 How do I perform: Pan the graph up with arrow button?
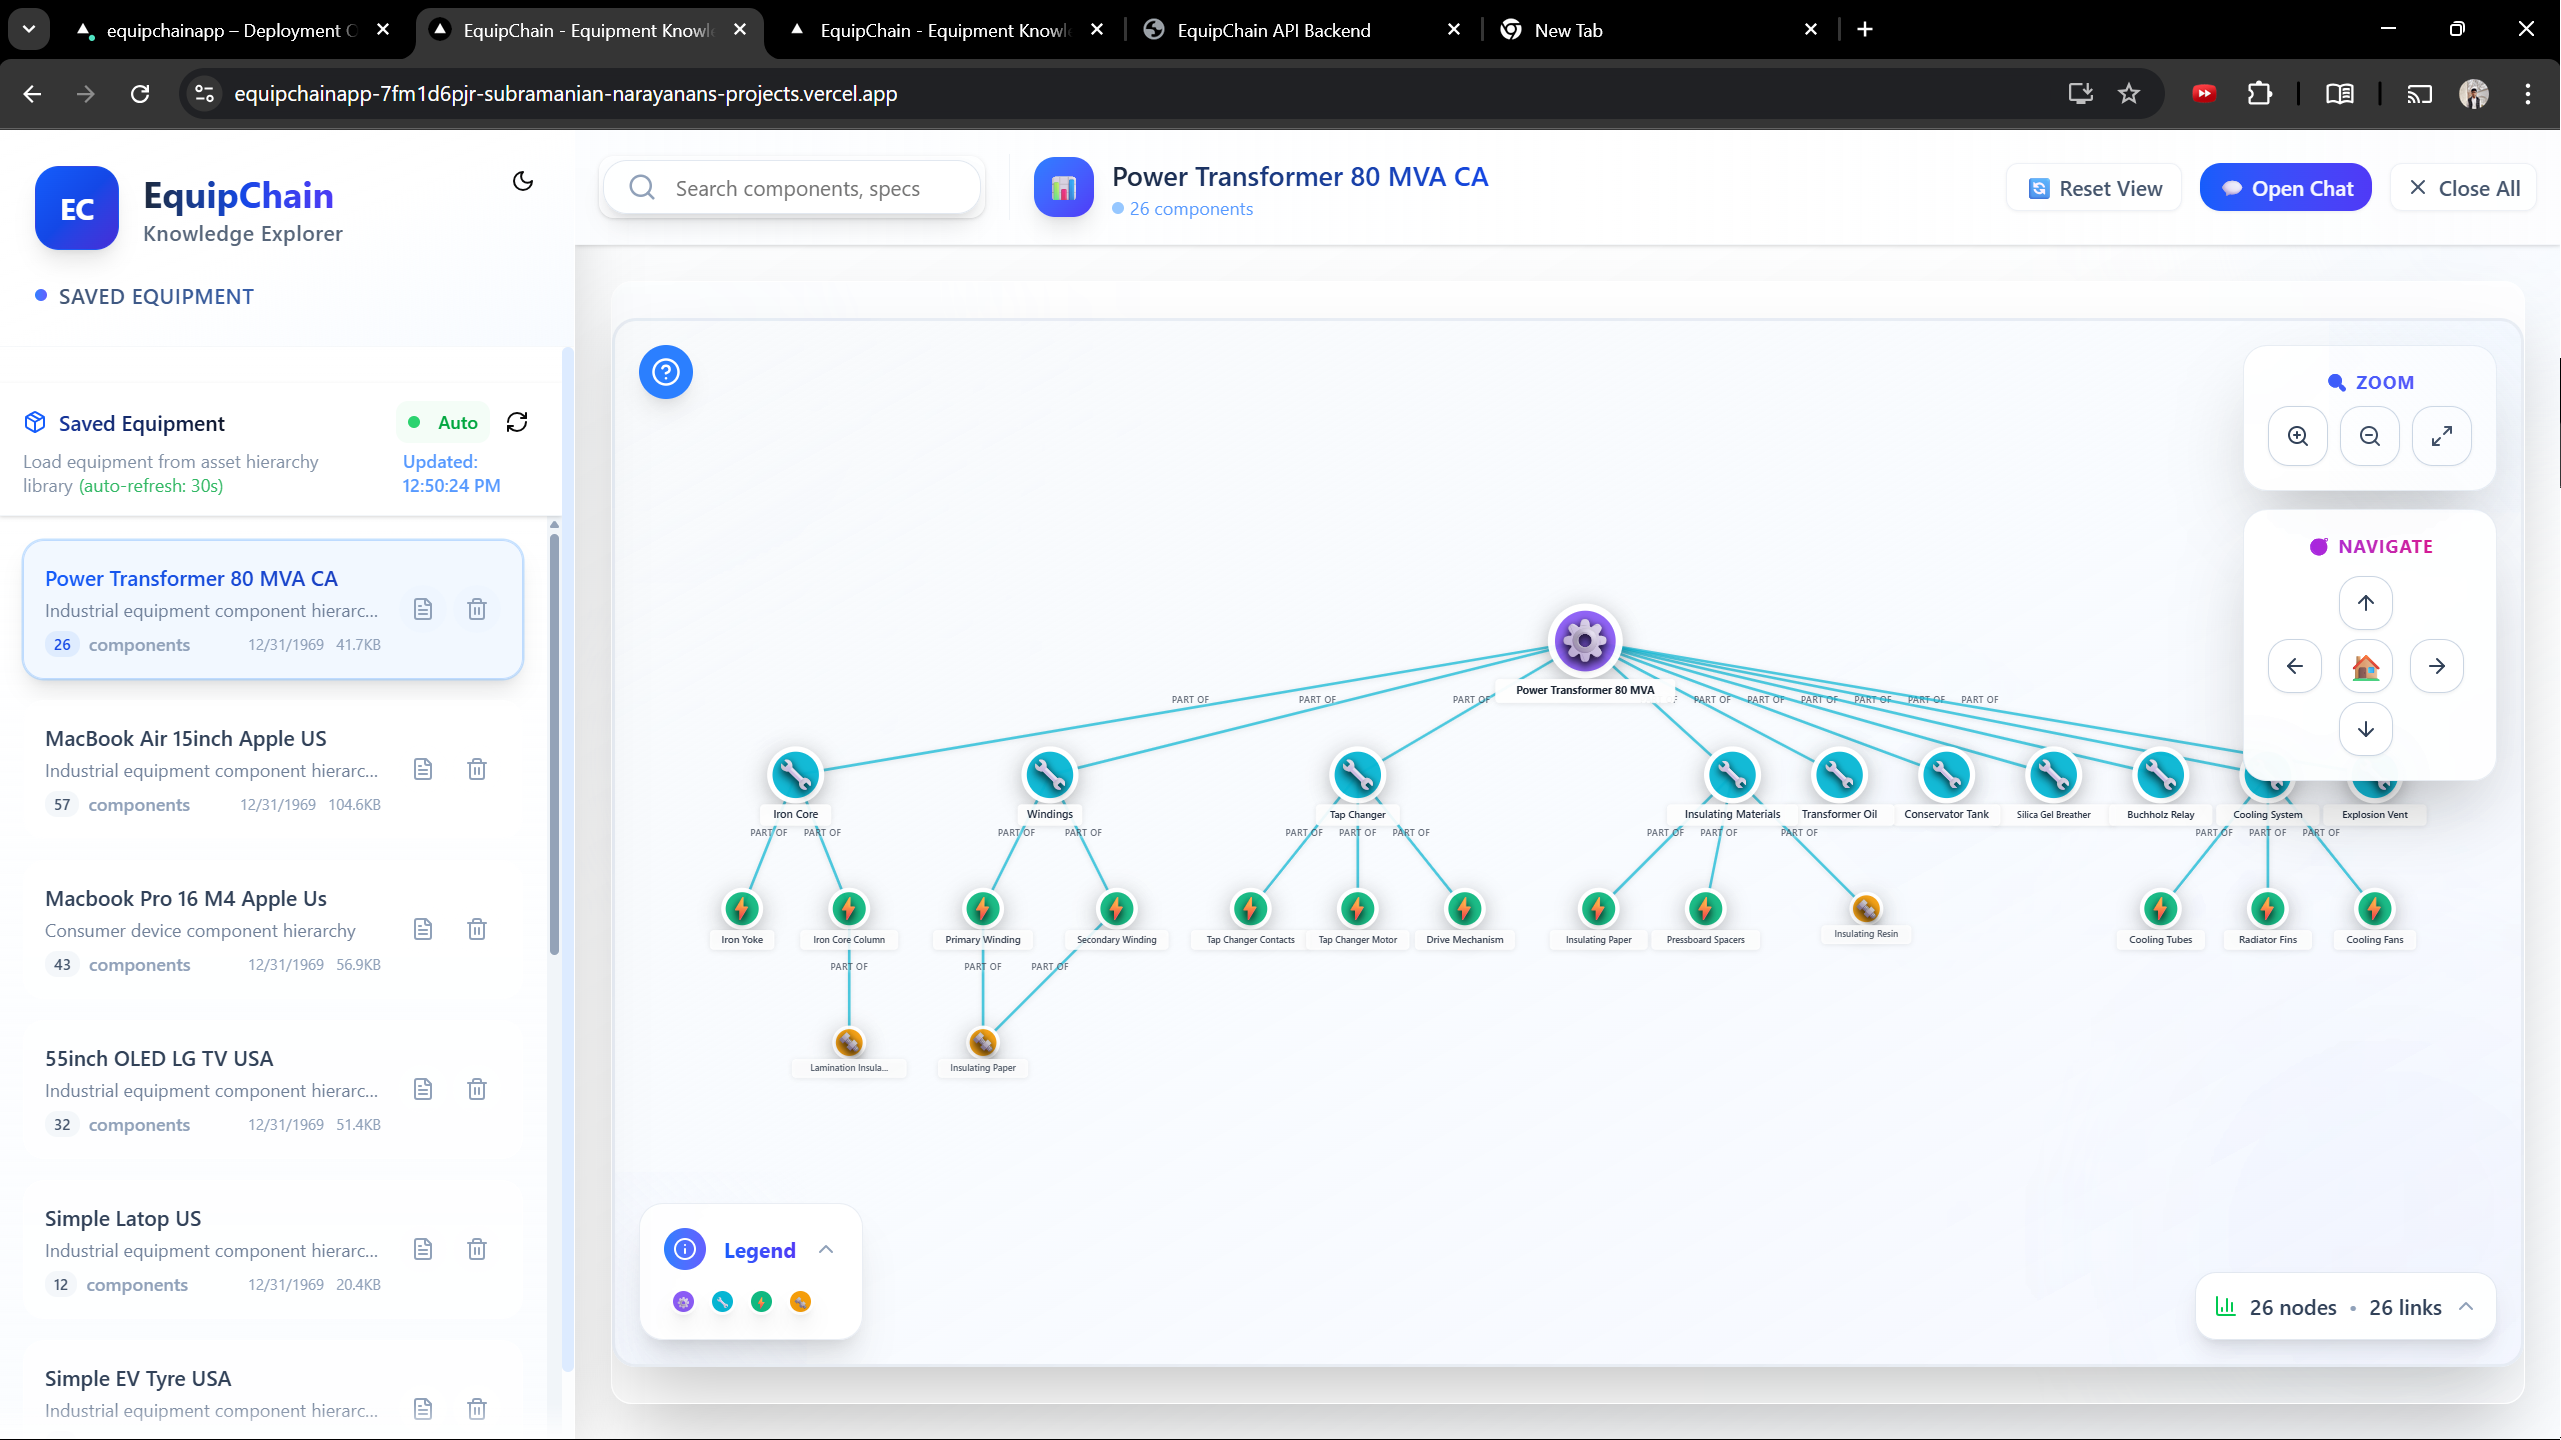point(2365,603)
